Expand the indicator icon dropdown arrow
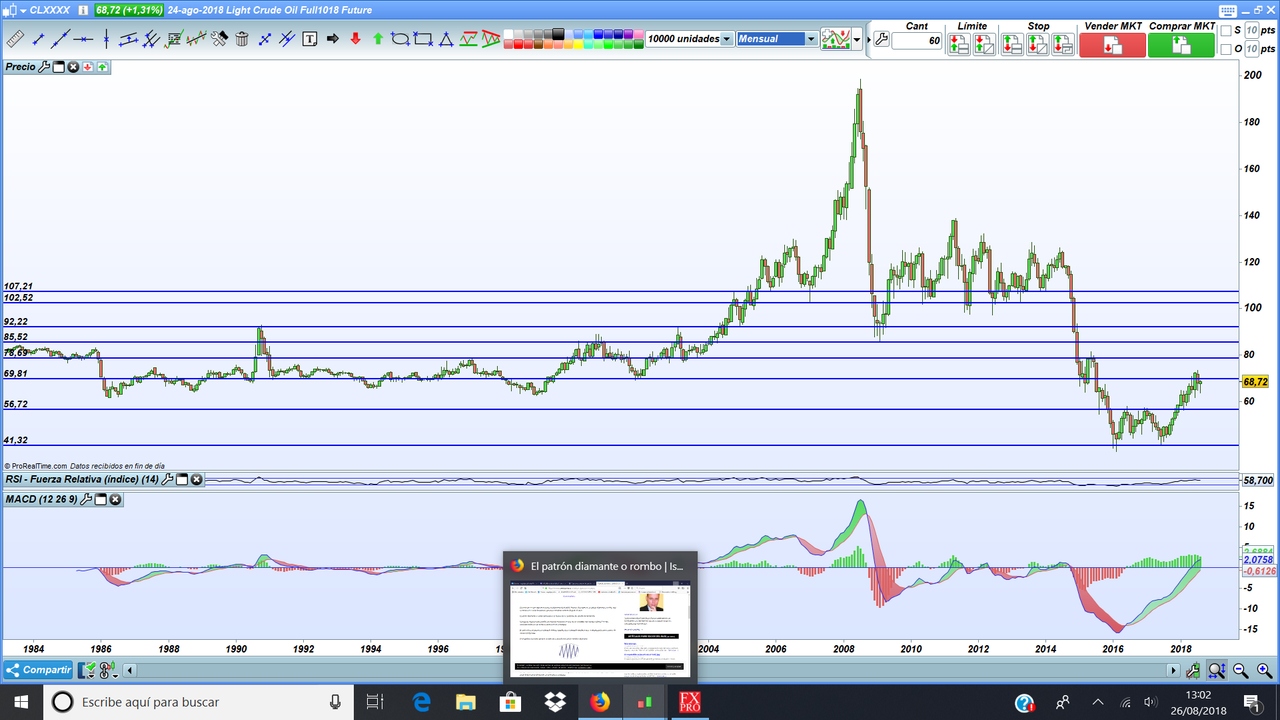 pyautogui.click(x=857, y=39)
